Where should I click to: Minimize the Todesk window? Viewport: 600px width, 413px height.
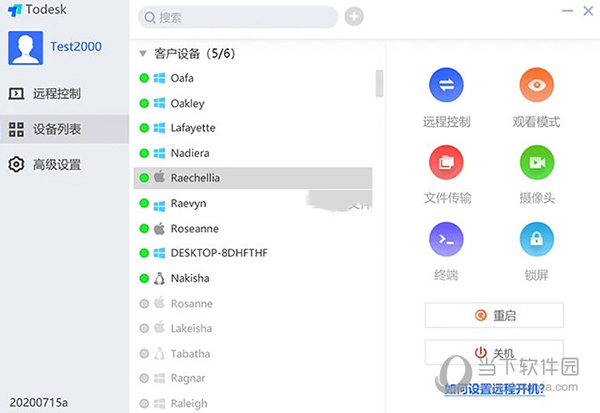click(567, 11)
